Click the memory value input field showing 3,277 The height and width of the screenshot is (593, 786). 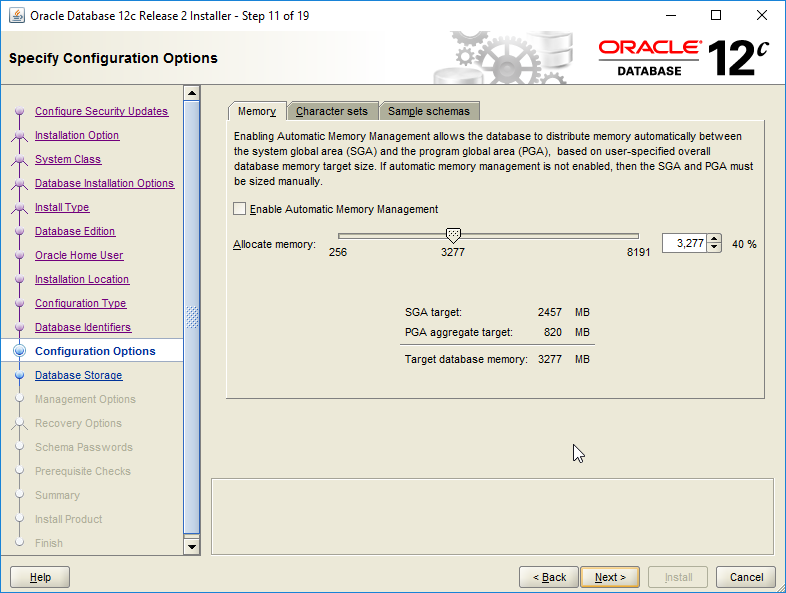[684, 243]
